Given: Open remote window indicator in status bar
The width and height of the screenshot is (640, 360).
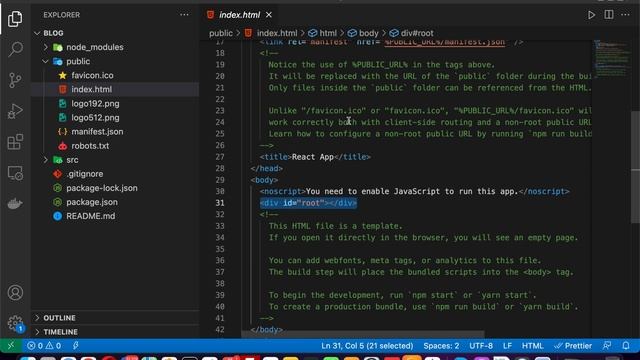Looking at the screenshot, I should 11,346.
